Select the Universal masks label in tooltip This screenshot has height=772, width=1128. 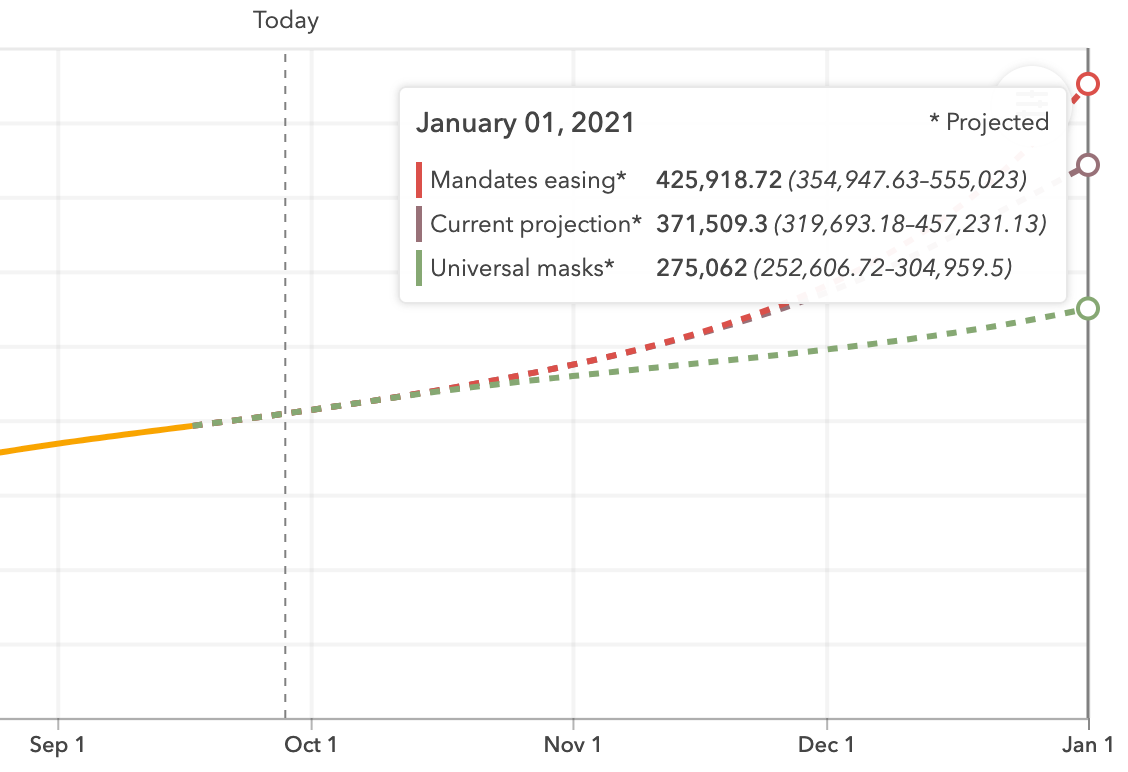[522, 268]
